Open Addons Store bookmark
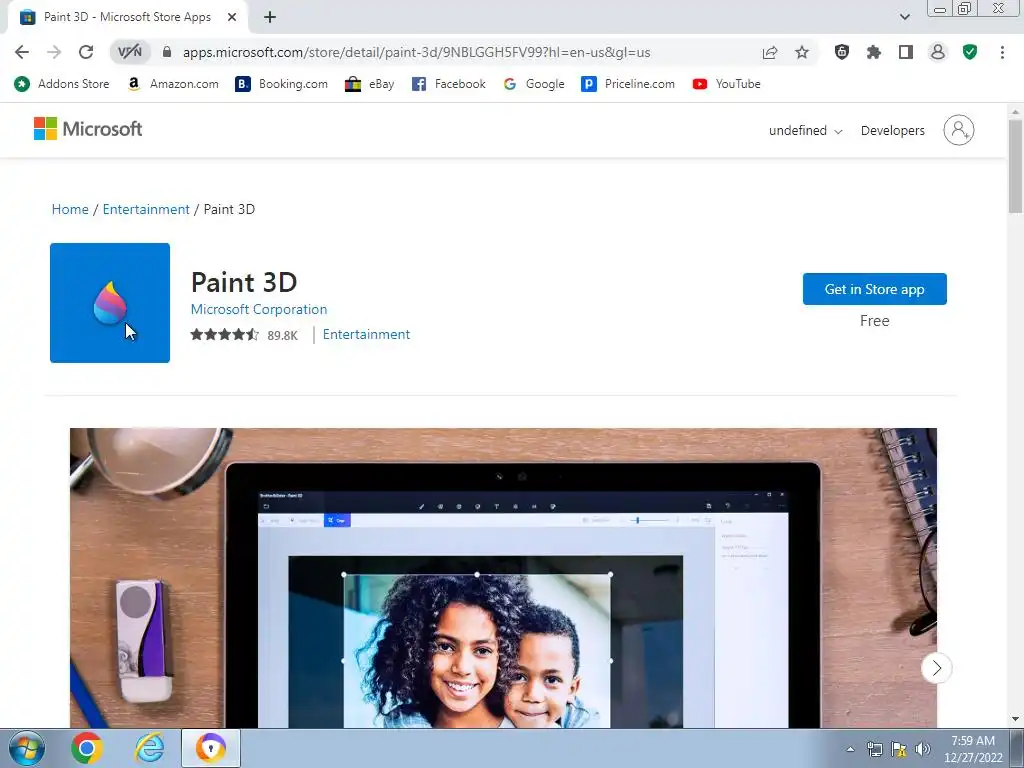Image resolution: width=1024 pixels, height=768 pixels. 62,84
